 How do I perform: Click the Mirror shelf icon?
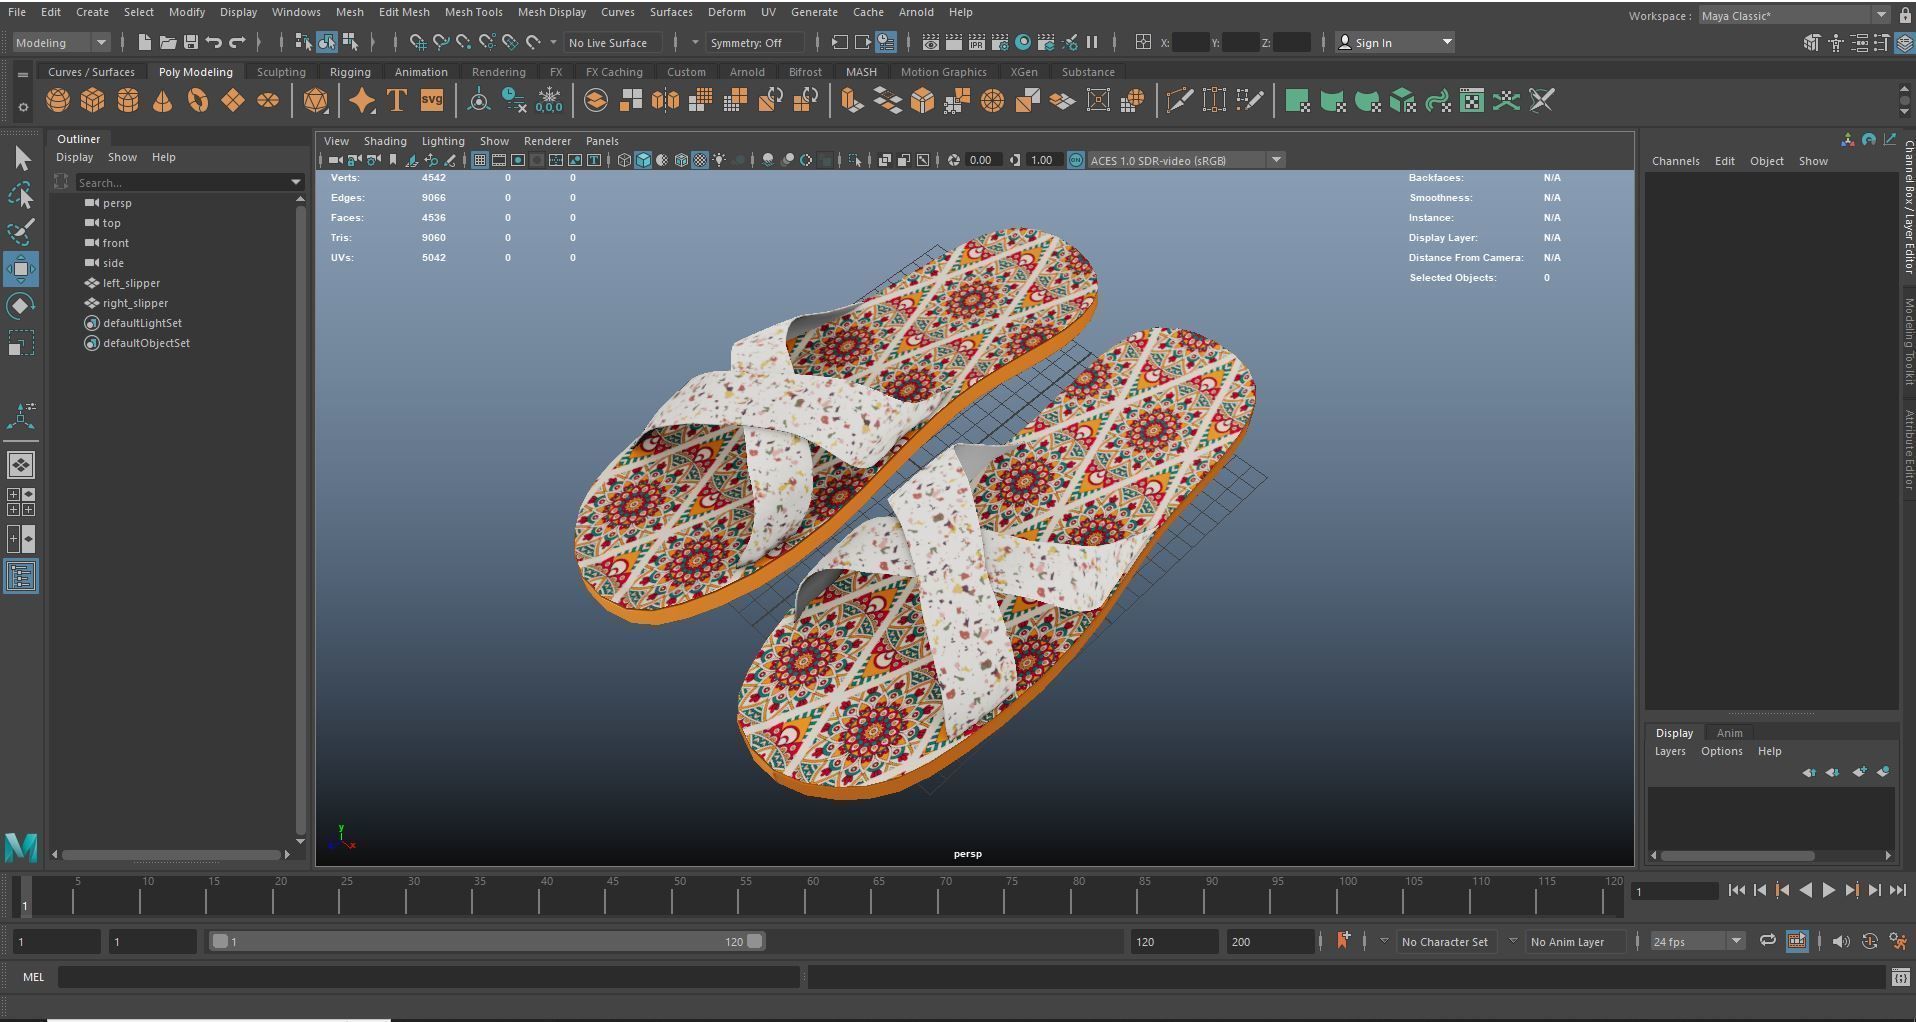pyautogui.click(x=665, y=100)
